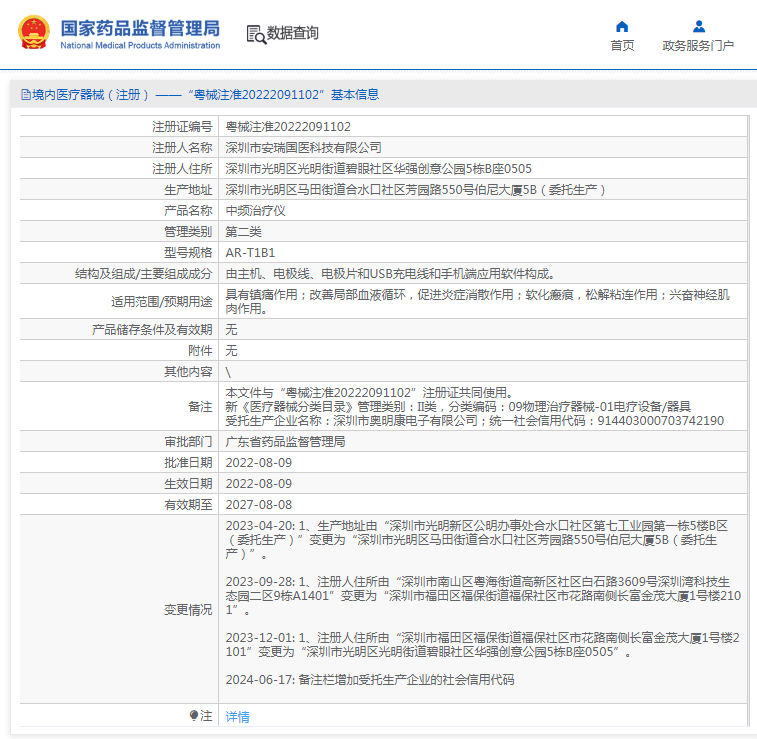Select the backslash value for 其他内容

point(228,372)
